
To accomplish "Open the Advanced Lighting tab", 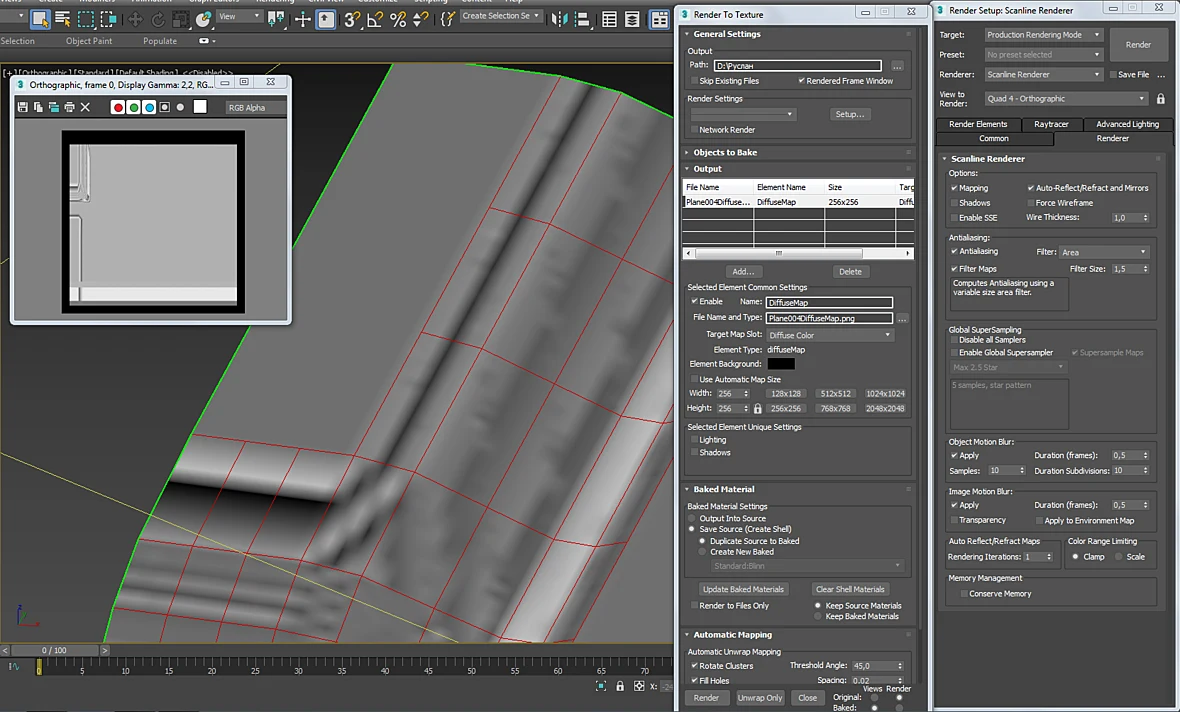I will (1127, 124).
